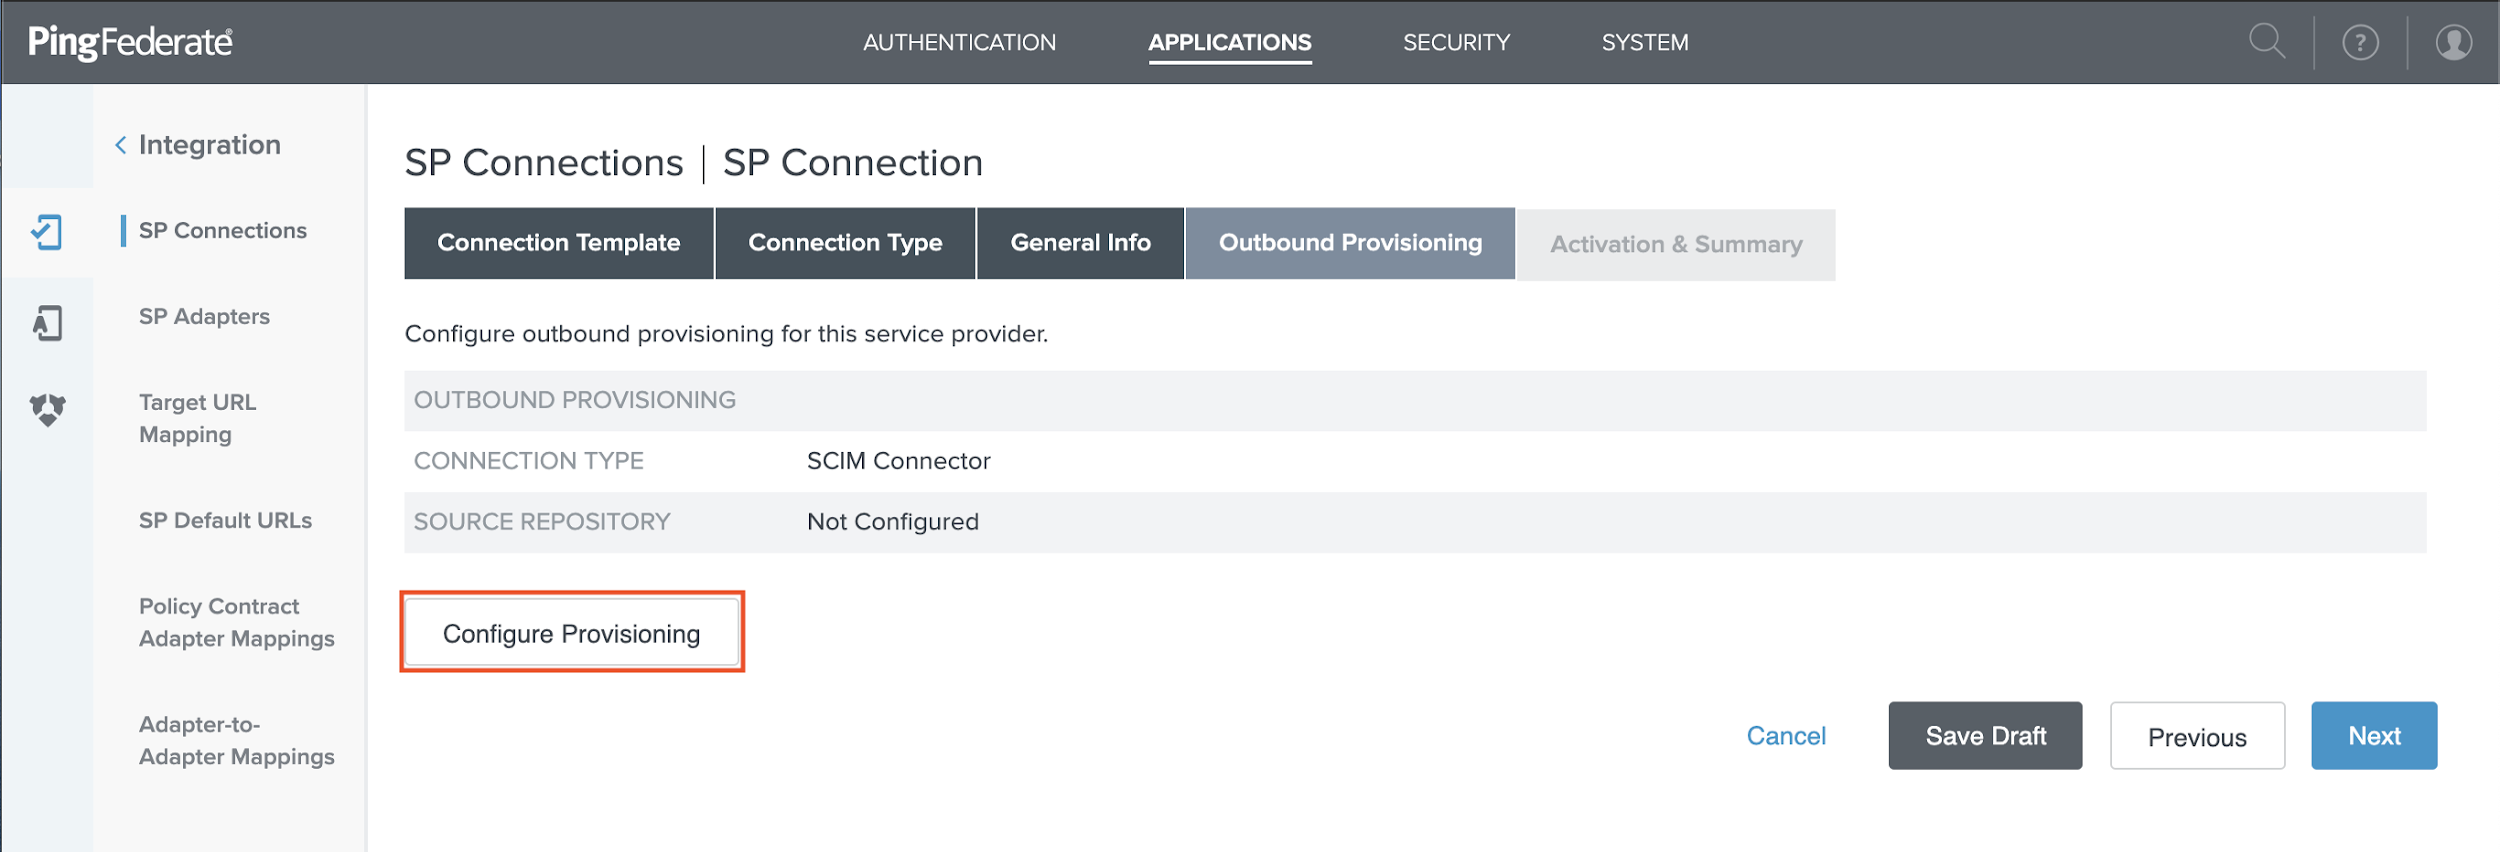
Task: Click the third sidebar rail icon
Action: (x=47, y=409)
